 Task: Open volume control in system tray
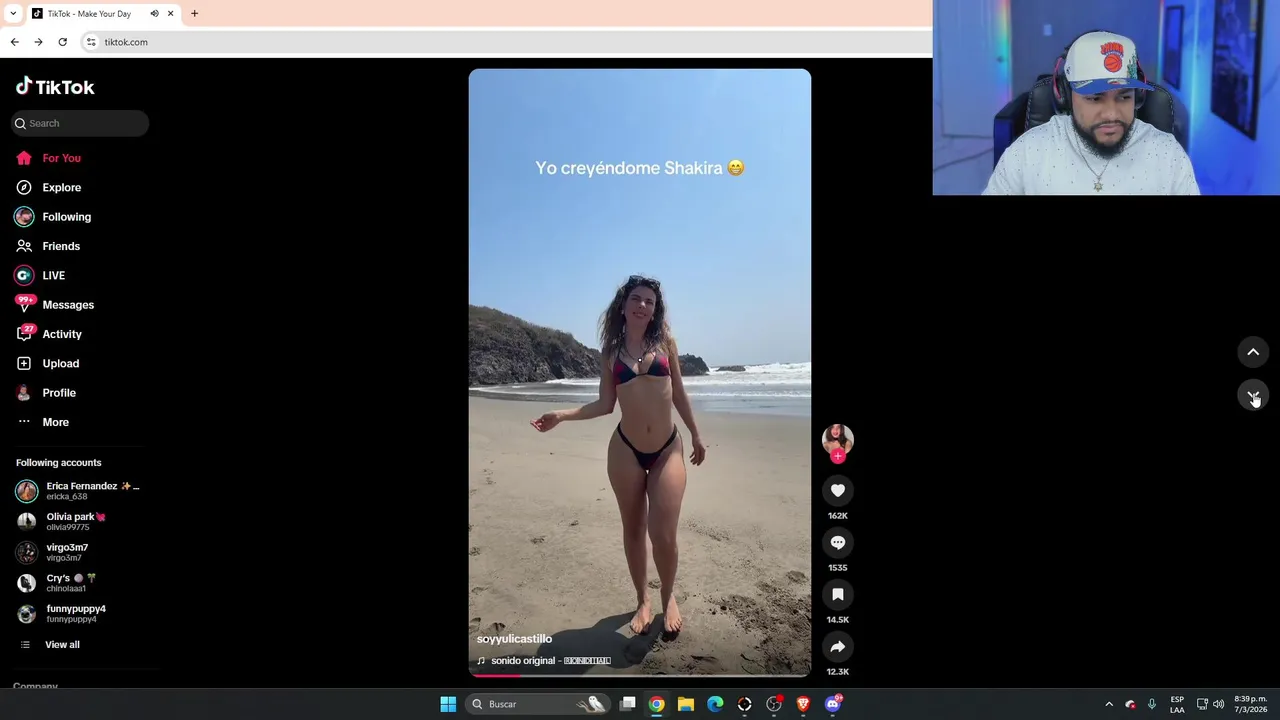tap(1218, 704)
